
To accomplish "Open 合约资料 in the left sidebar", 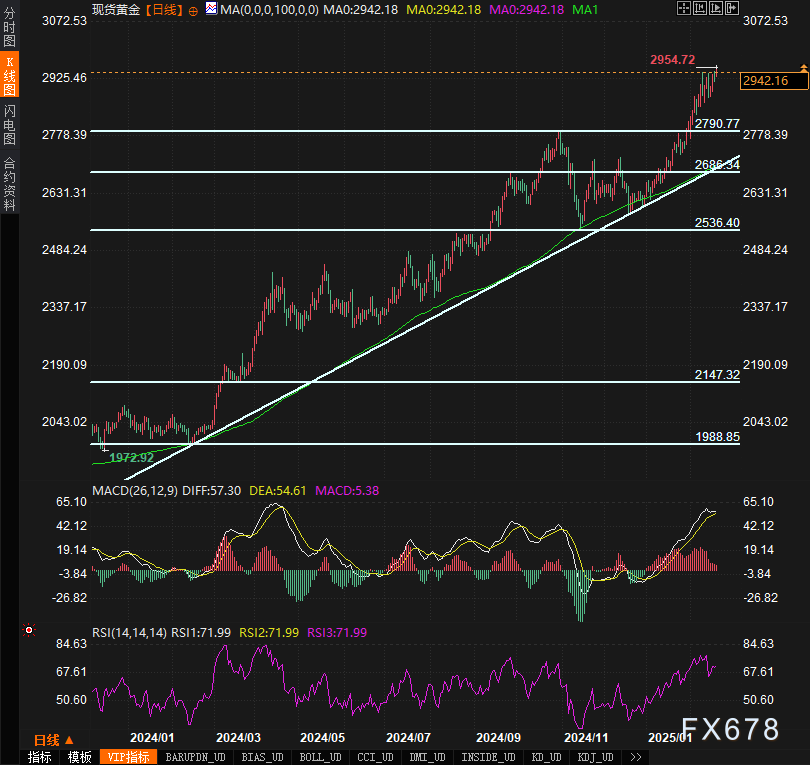I will point(9,183).
